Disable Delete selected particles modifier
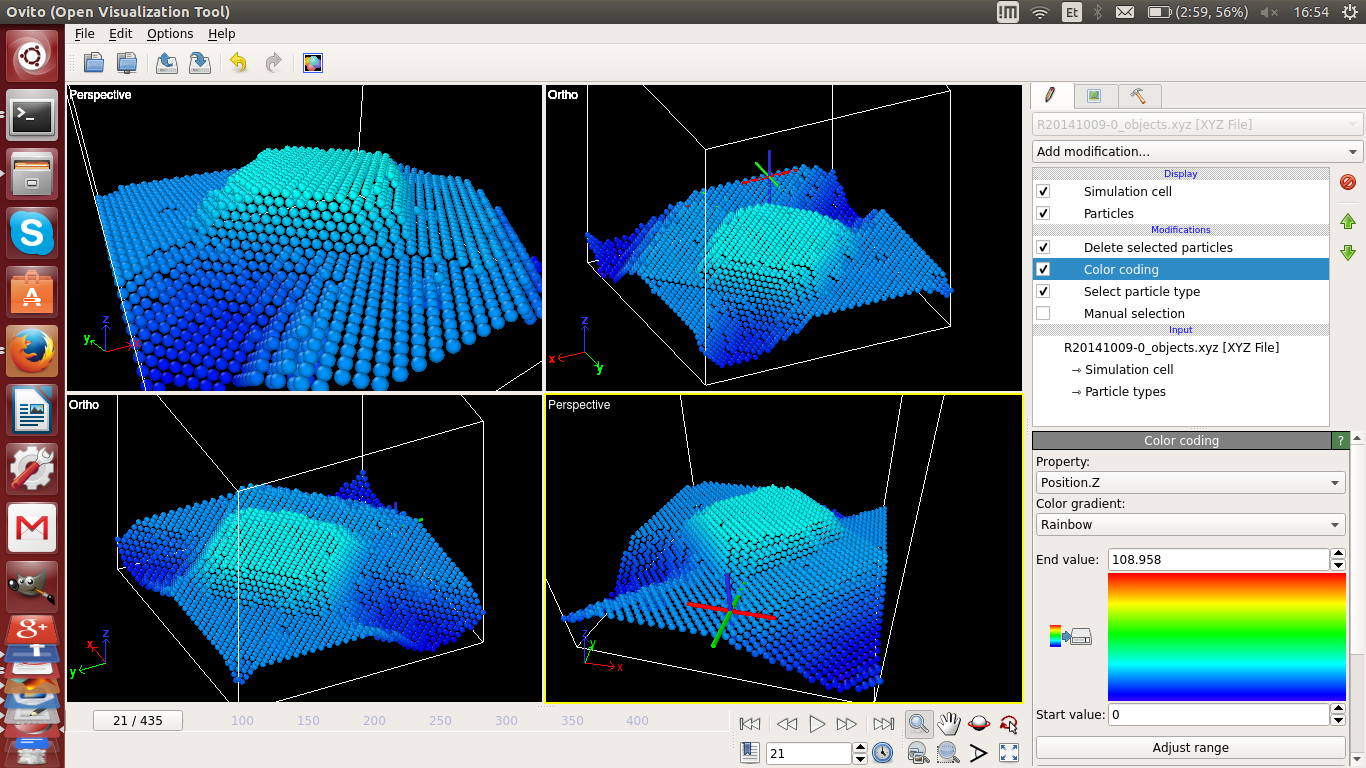1366x768 pixels. pyautogui.click(x=1043, y=247)
